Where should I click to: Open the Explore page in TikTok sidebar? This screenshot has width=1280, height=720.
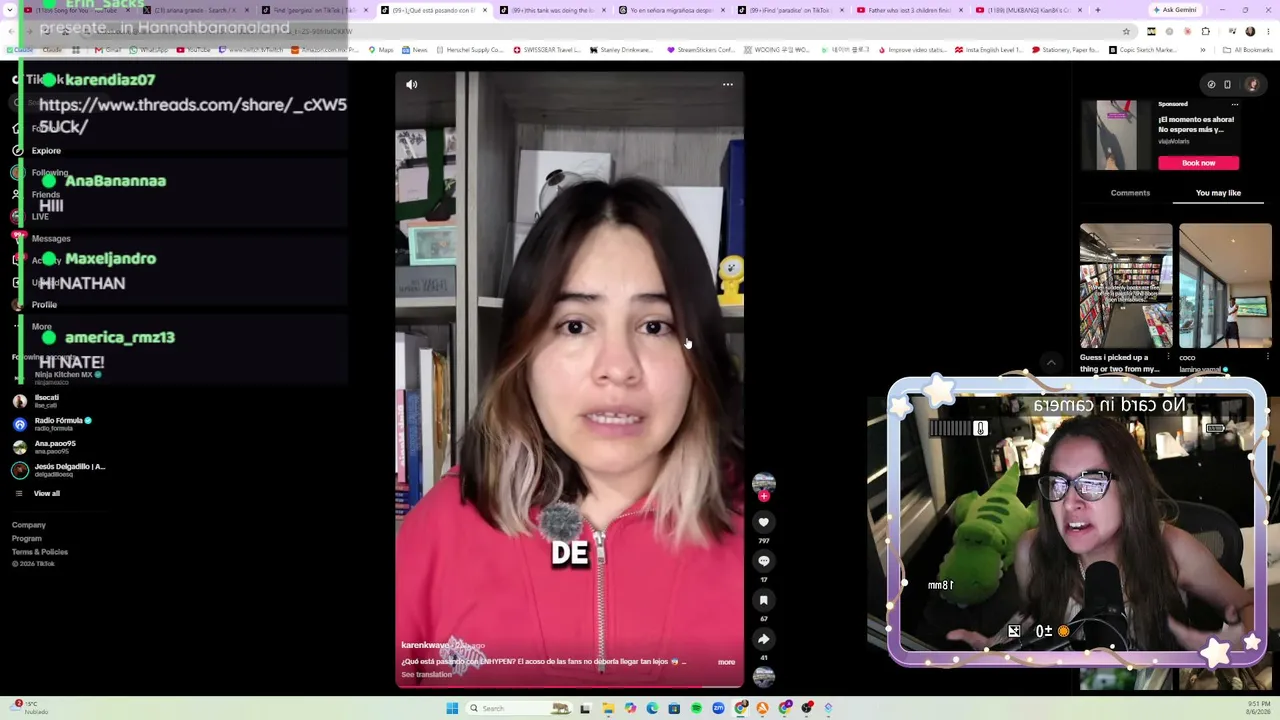tap(46, 151)
